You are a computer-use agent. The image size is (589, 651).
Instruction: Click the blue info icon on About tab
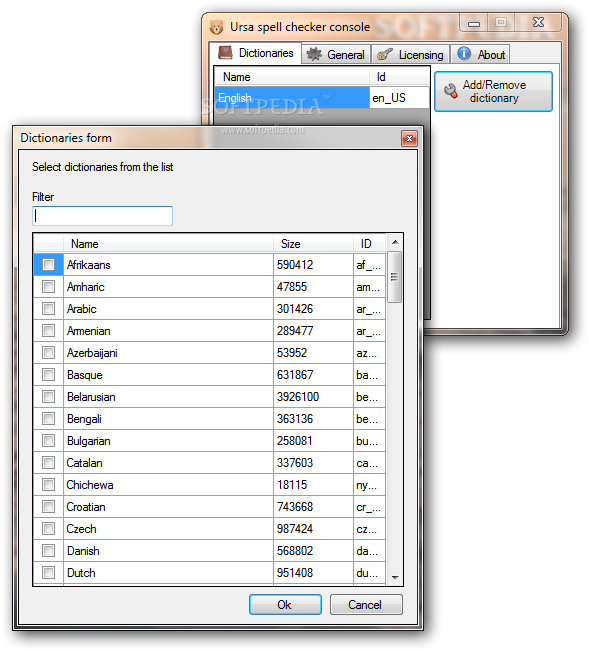pos(464,54)
